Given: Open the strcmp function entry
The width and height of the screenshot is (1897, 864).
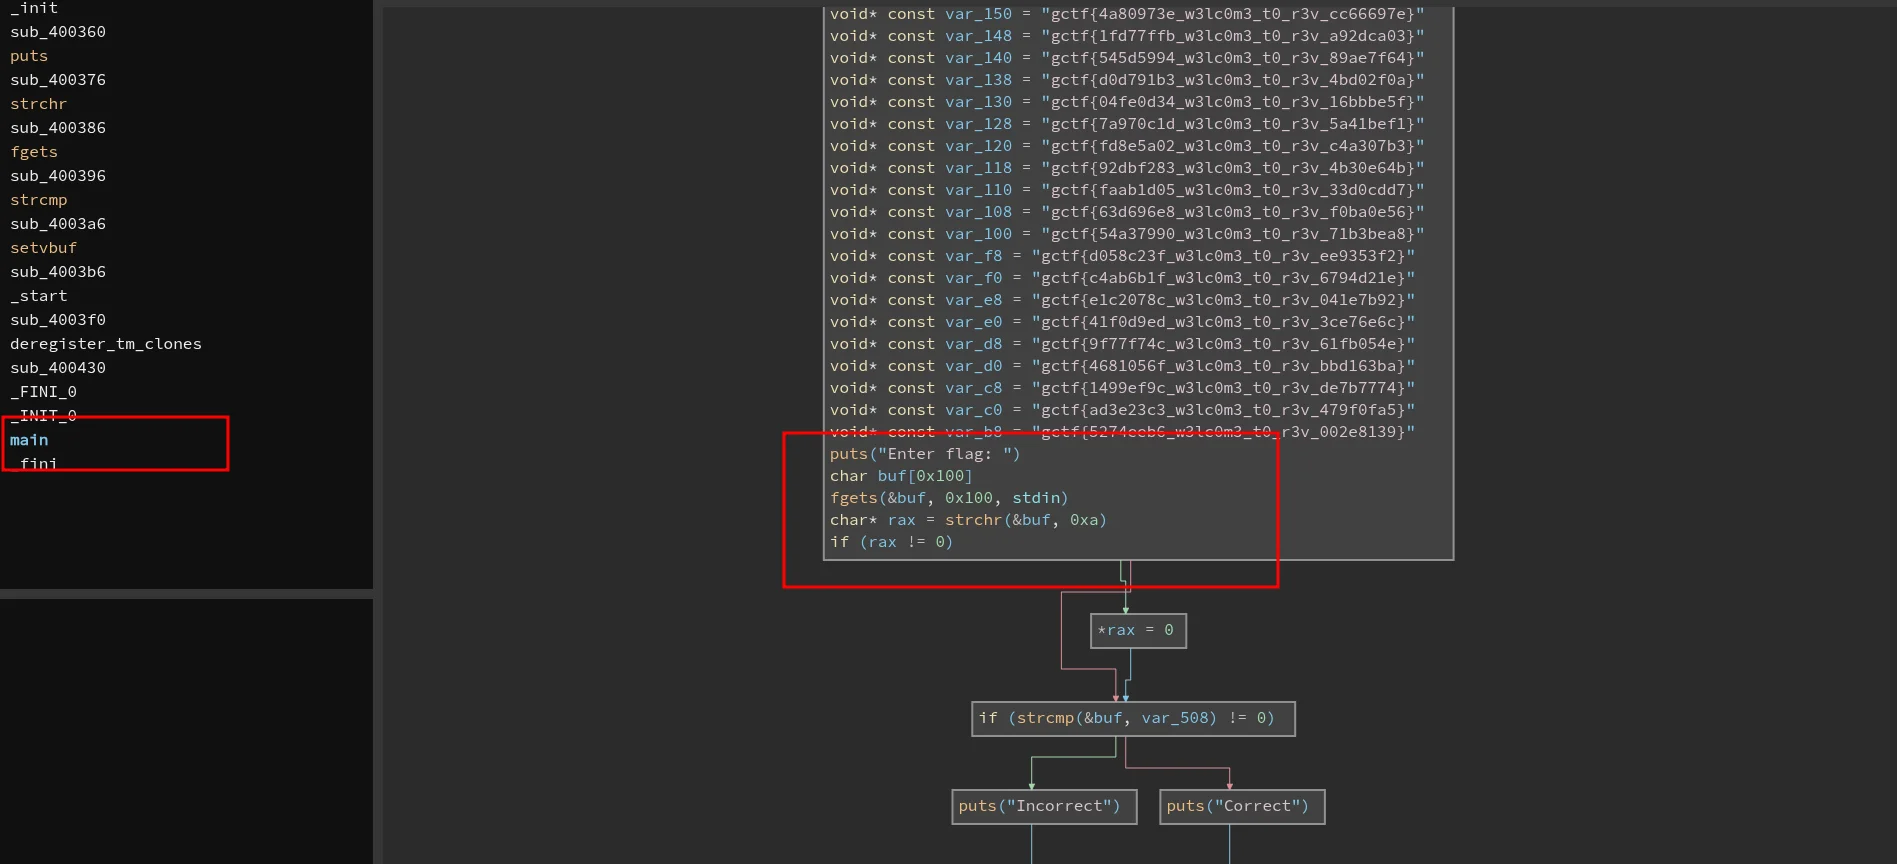Looking at the screenshot, I should (39, 200).
